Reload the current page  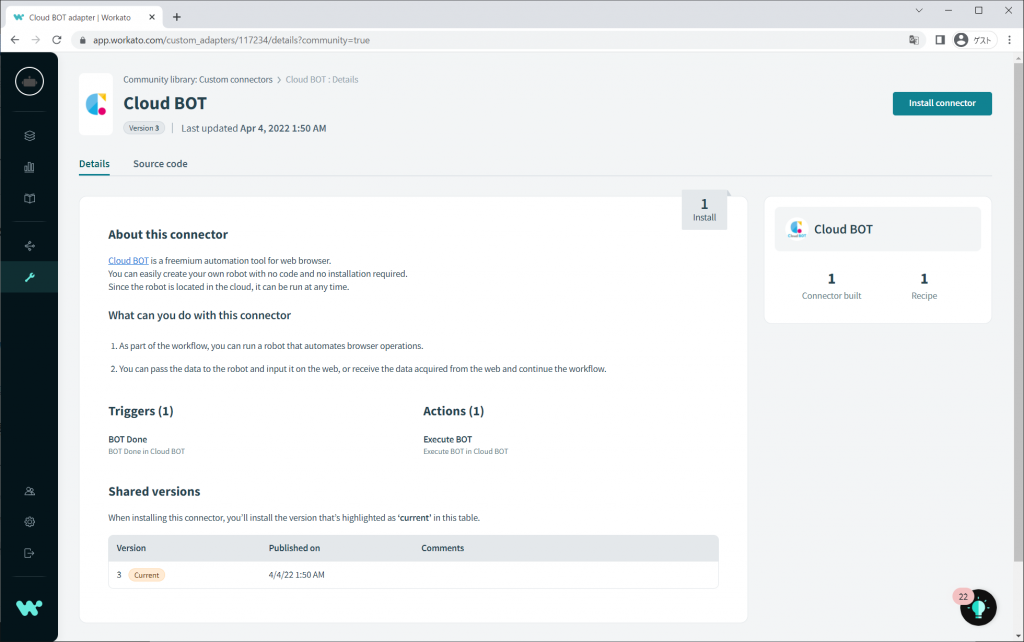[x=57, y=40]
